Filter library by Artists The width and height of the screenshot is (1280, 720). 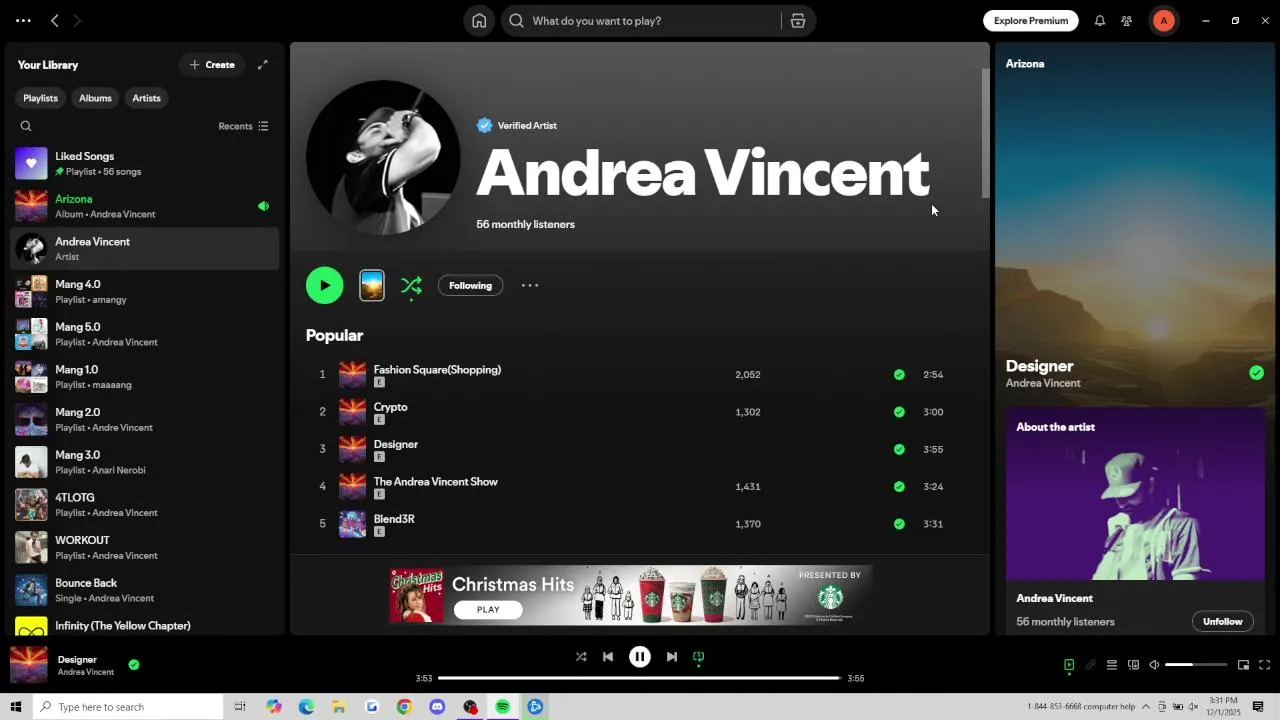pos(146,98)
